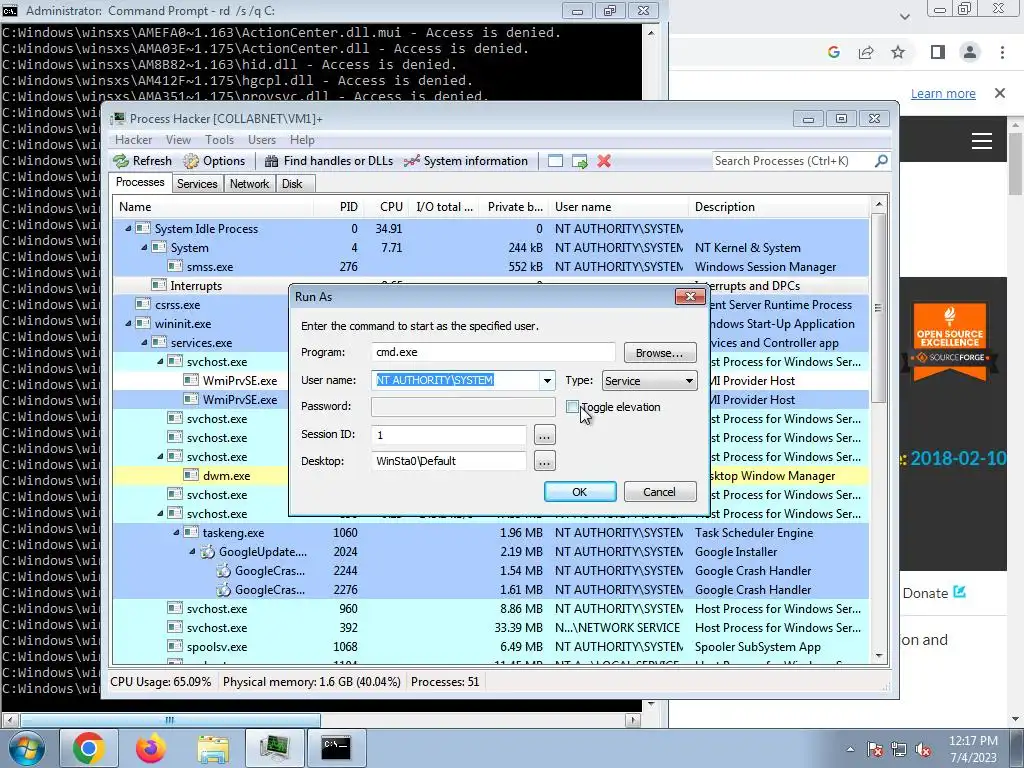This screenshot has width=1024, height=768.
Task: Click the ellipsis button beside Session ID
Action: (545, 434)
